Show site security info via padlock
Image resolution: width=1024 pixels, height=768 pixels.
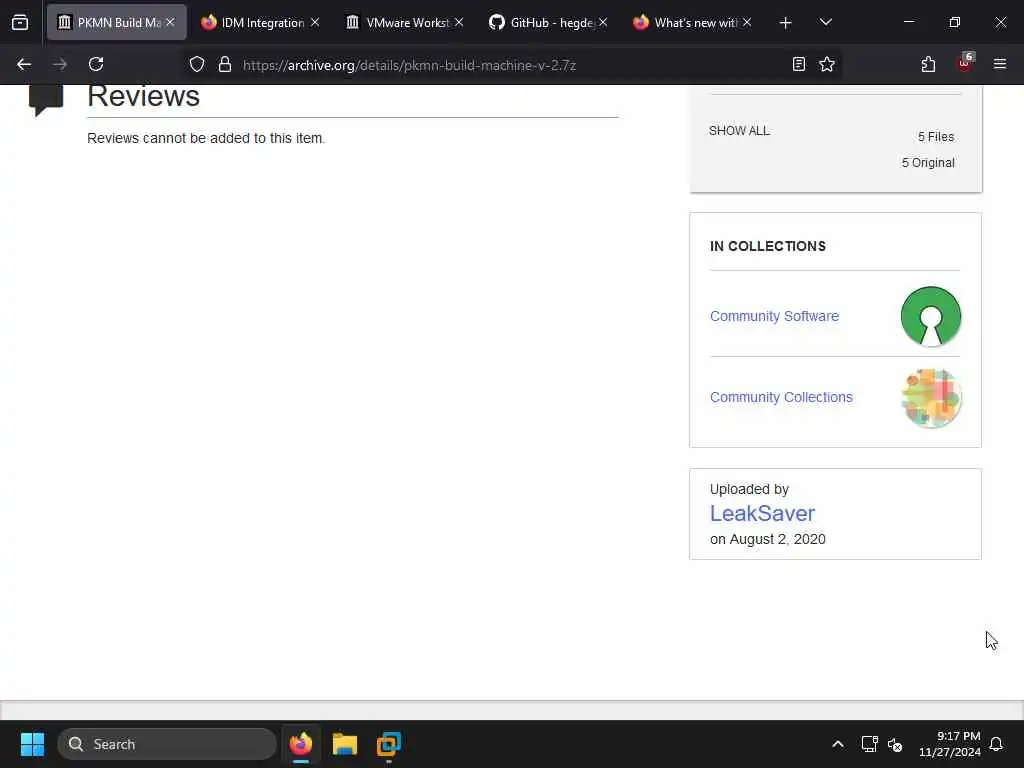(x=225, y=64)
